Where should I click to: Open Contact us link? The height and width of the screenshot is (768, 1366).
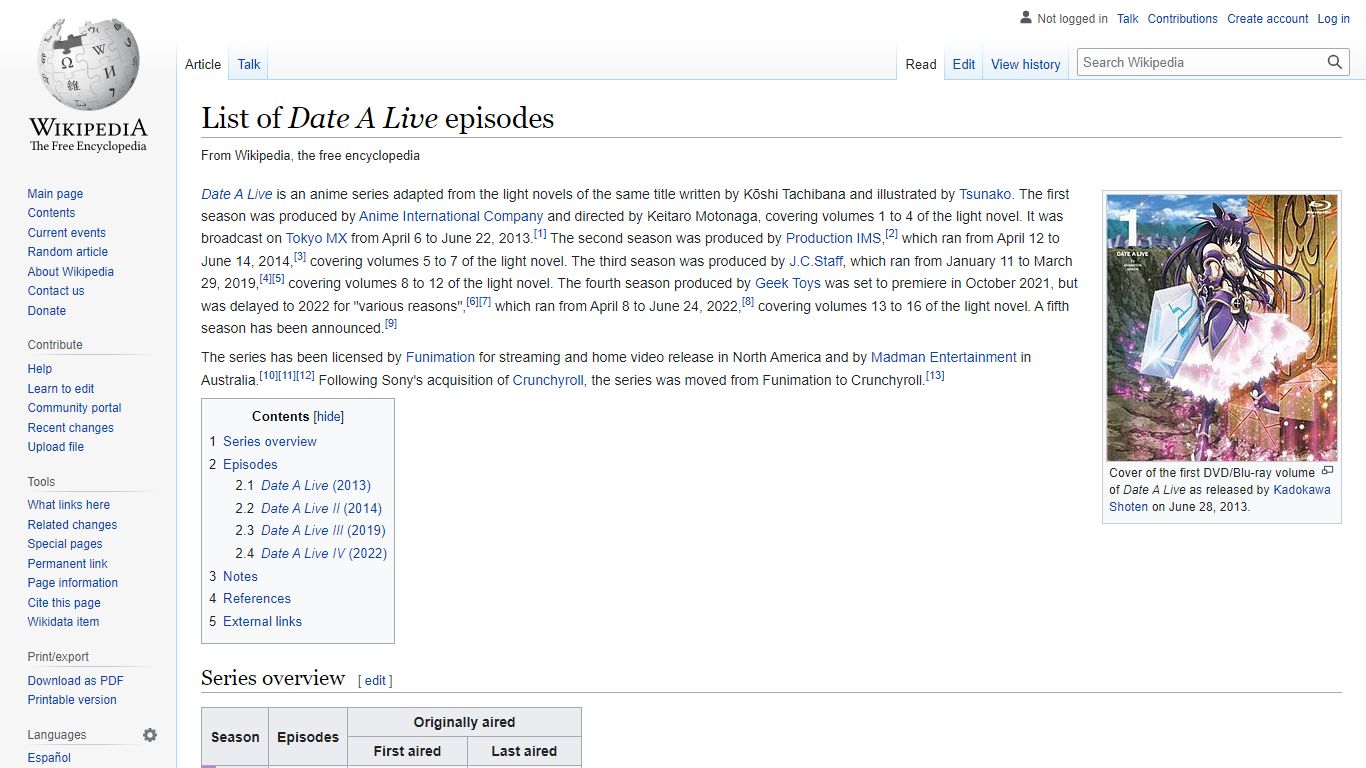(56, 291)
